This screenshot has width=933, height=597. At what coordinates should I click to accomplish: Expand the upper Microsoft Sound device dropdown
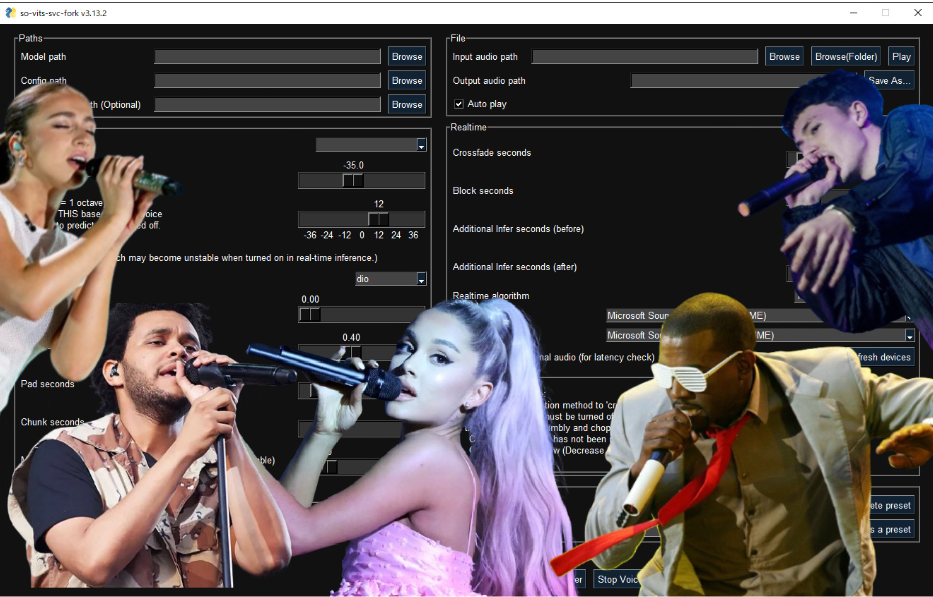(x=759, y=315)
